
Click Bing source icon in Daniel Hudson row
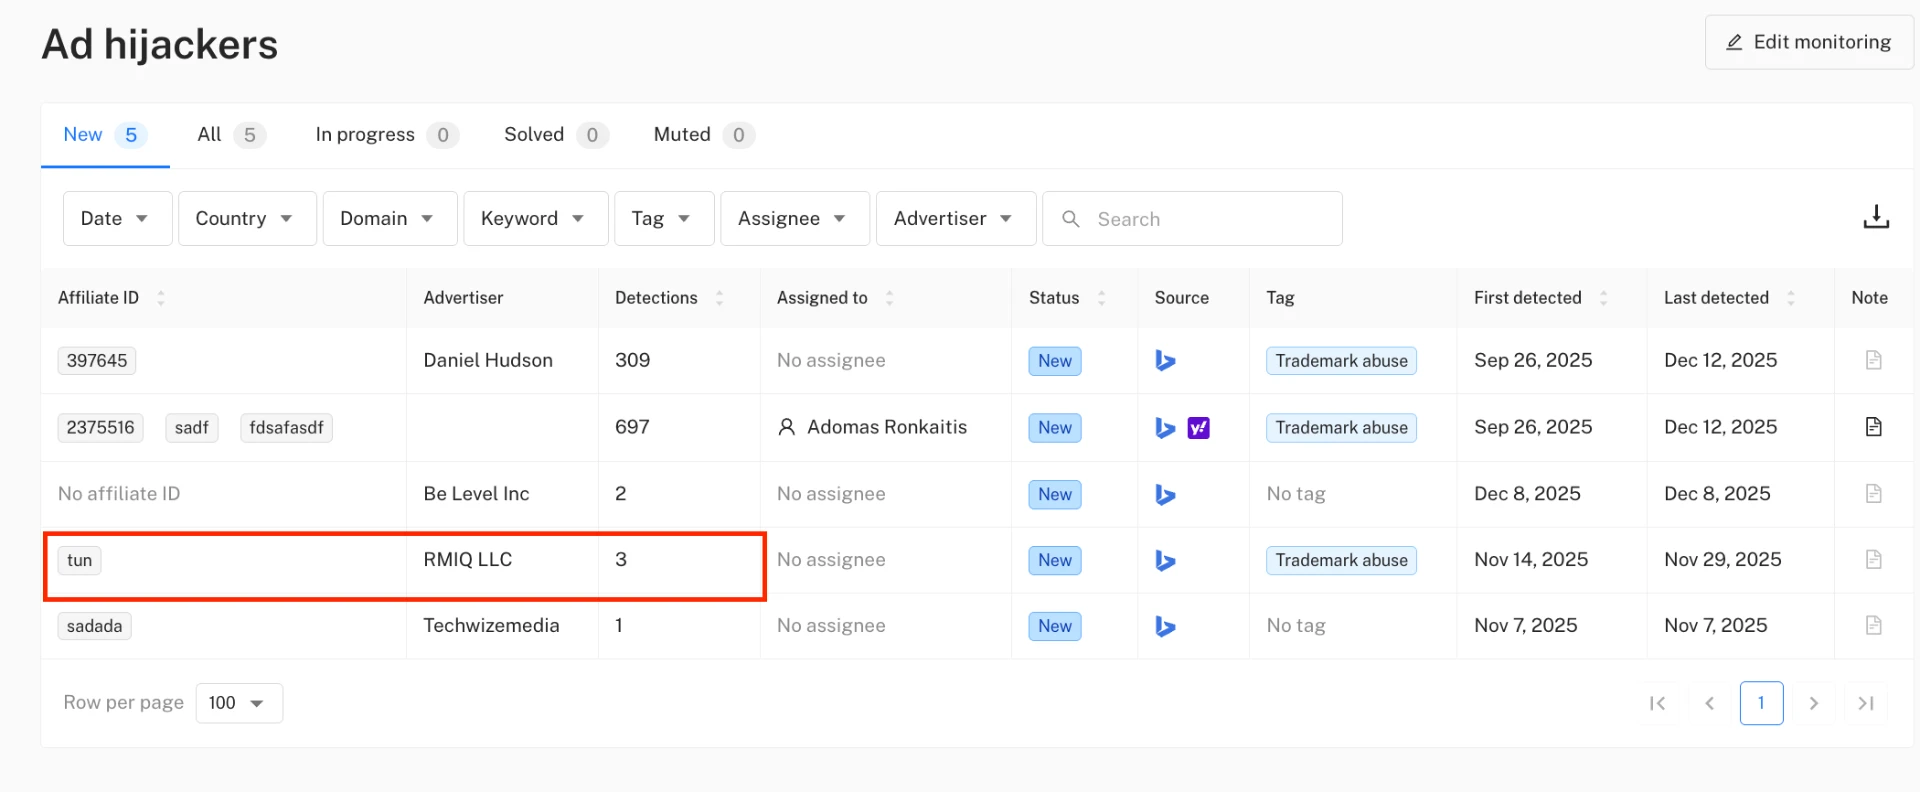[x=1165, y=360]
